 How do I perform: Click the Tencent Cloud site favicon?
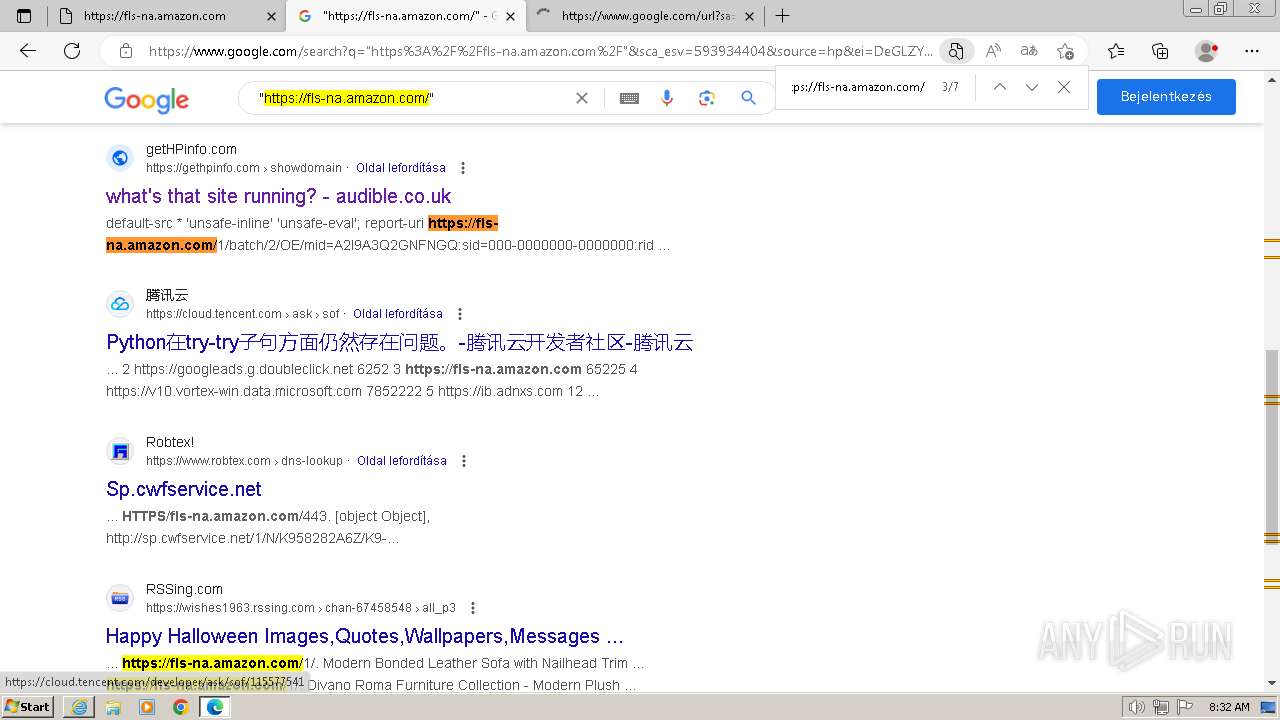[x=120, y=304]
